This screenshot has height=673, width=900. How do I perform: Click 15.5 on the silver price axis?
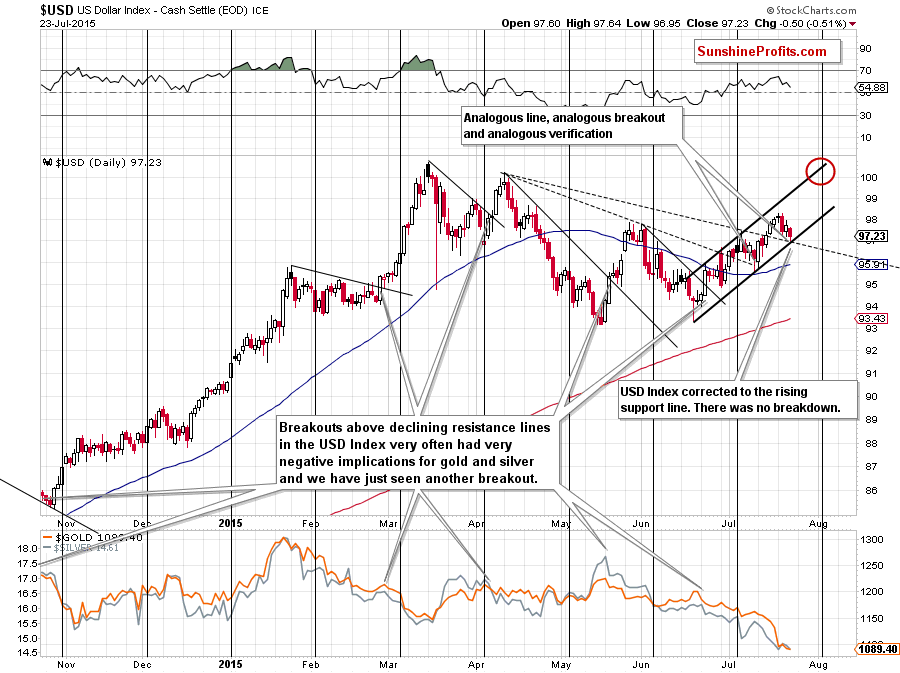coord(28,623)
